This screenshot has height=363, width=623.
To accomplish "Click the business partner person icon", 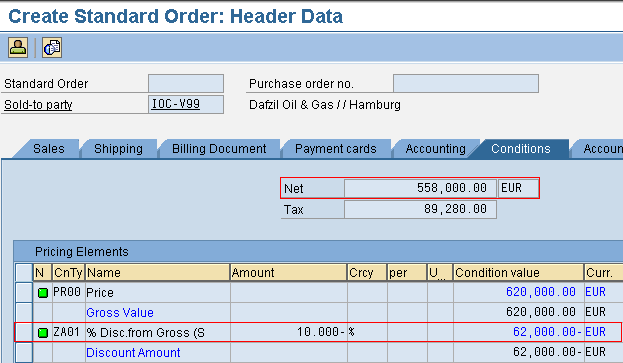I will [18, 48].
